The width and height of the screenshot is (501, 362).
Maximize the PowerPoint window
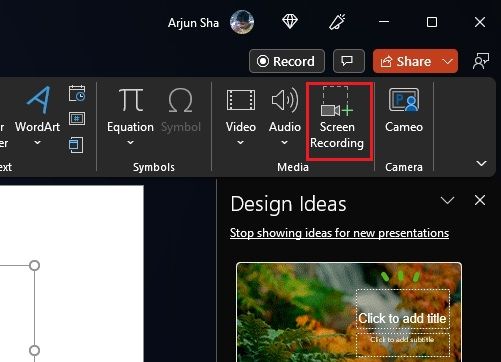pyautogui.click(x=432, y=22)
